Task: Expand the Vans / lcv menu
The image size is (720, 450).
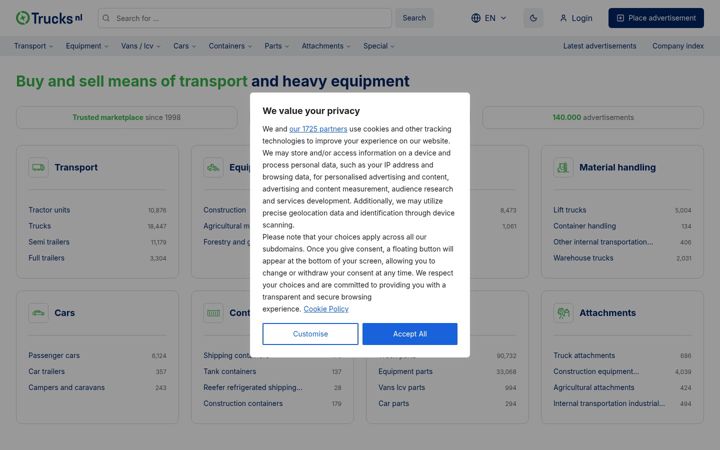Action: click(141, 46)
